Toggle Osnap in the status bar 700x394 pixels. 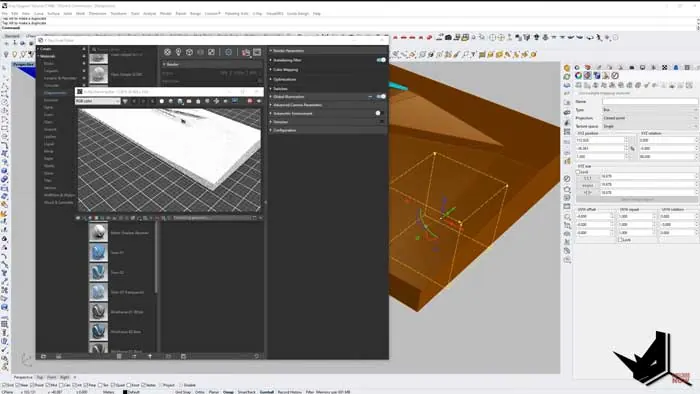pyautogui.click(x=229, y=392)
